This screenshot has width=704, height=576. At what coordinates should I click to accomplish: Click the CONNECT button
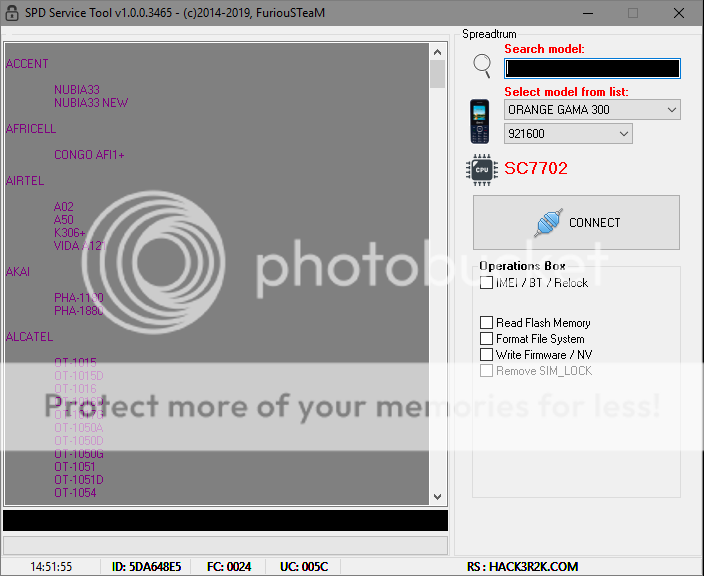point(576,222)
